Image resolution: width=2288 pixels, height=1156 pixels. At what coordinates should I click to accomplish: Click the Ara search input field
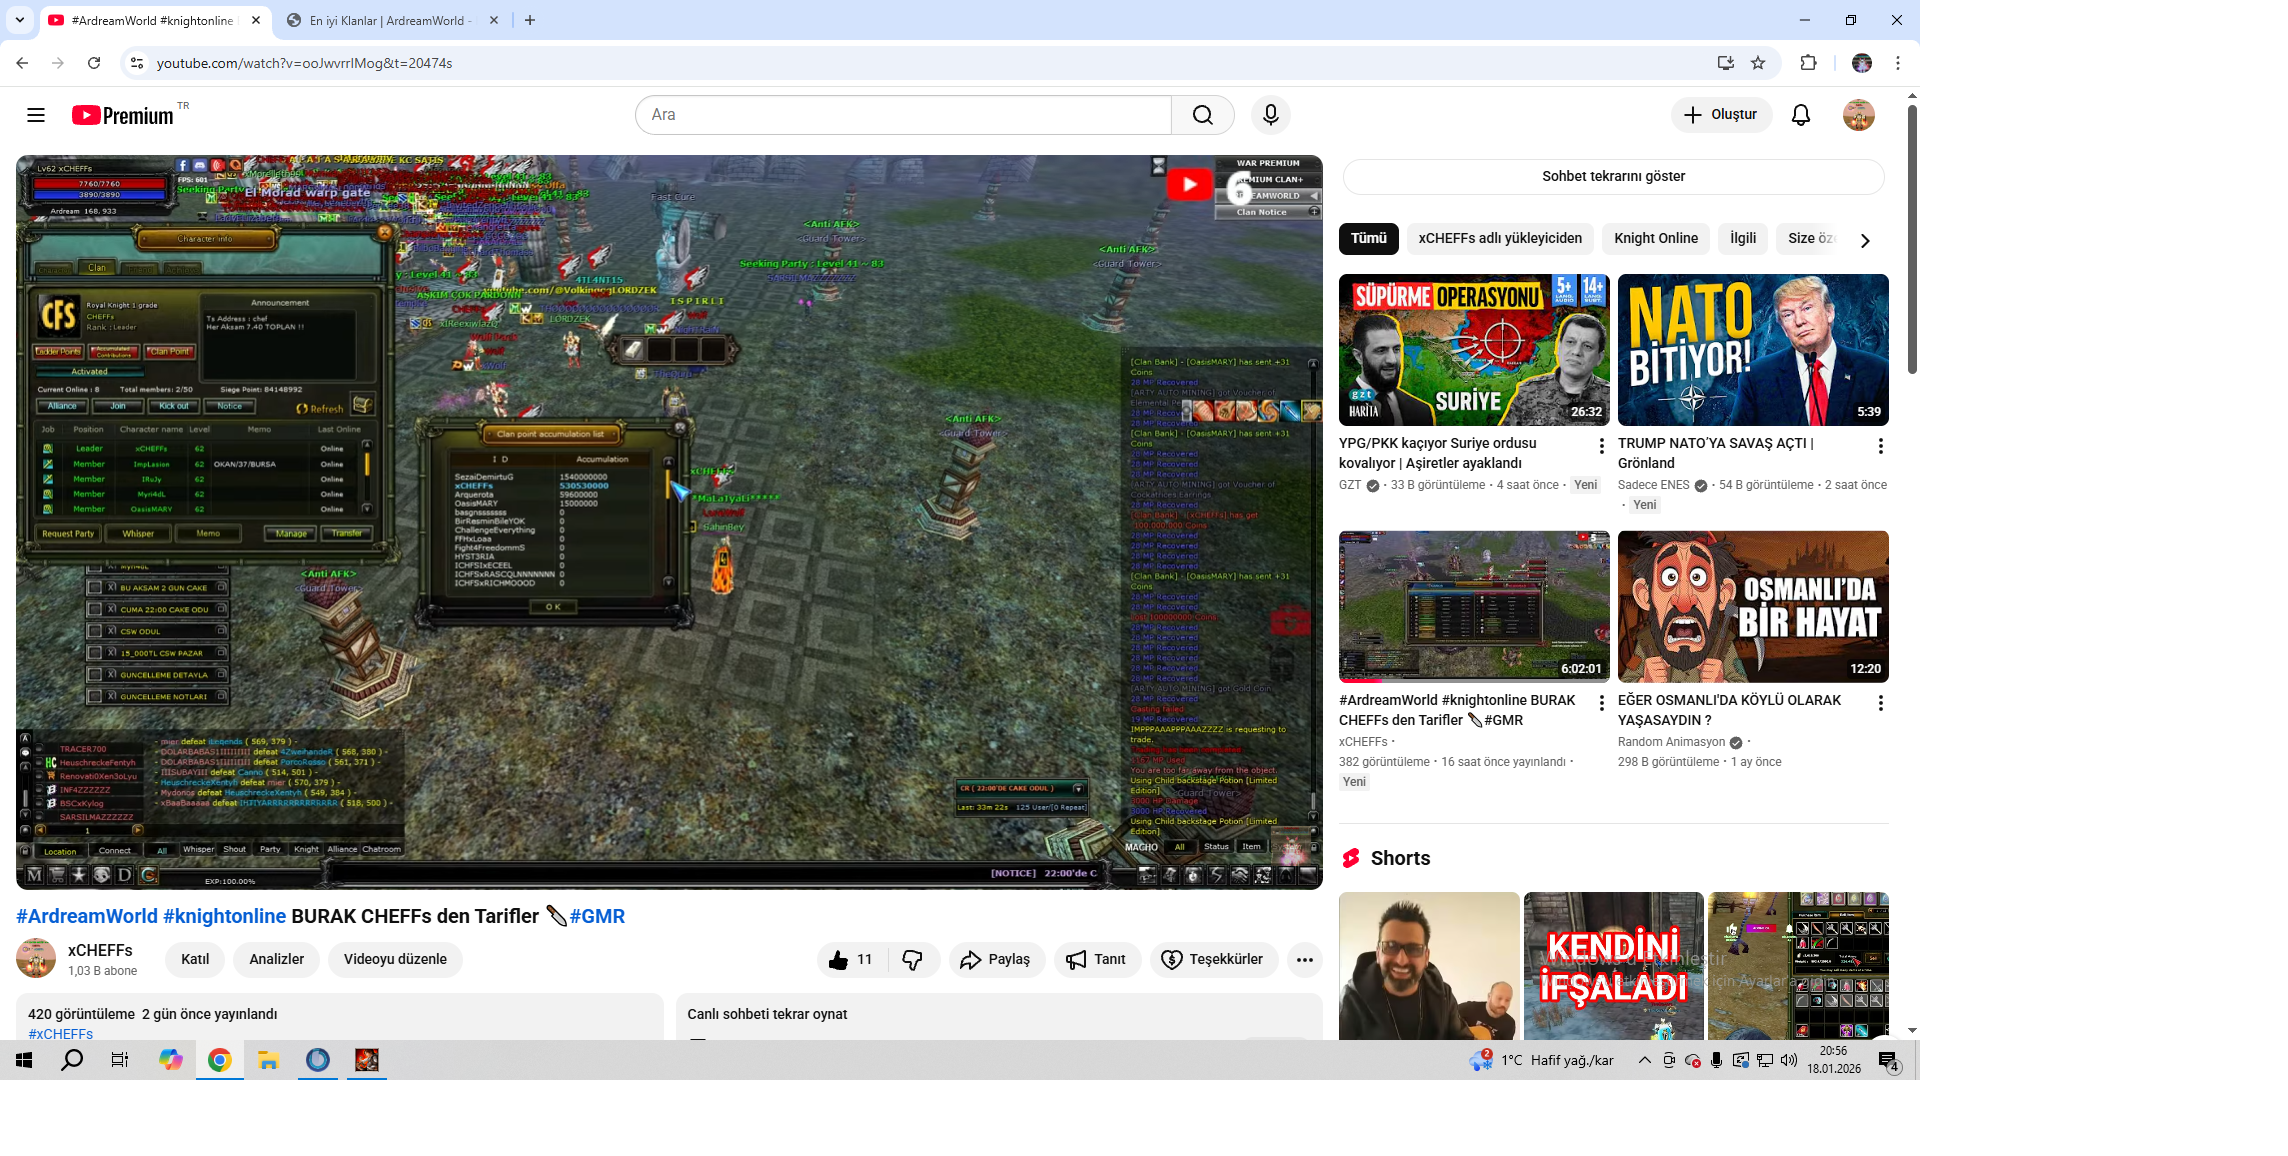coord(903,115)
